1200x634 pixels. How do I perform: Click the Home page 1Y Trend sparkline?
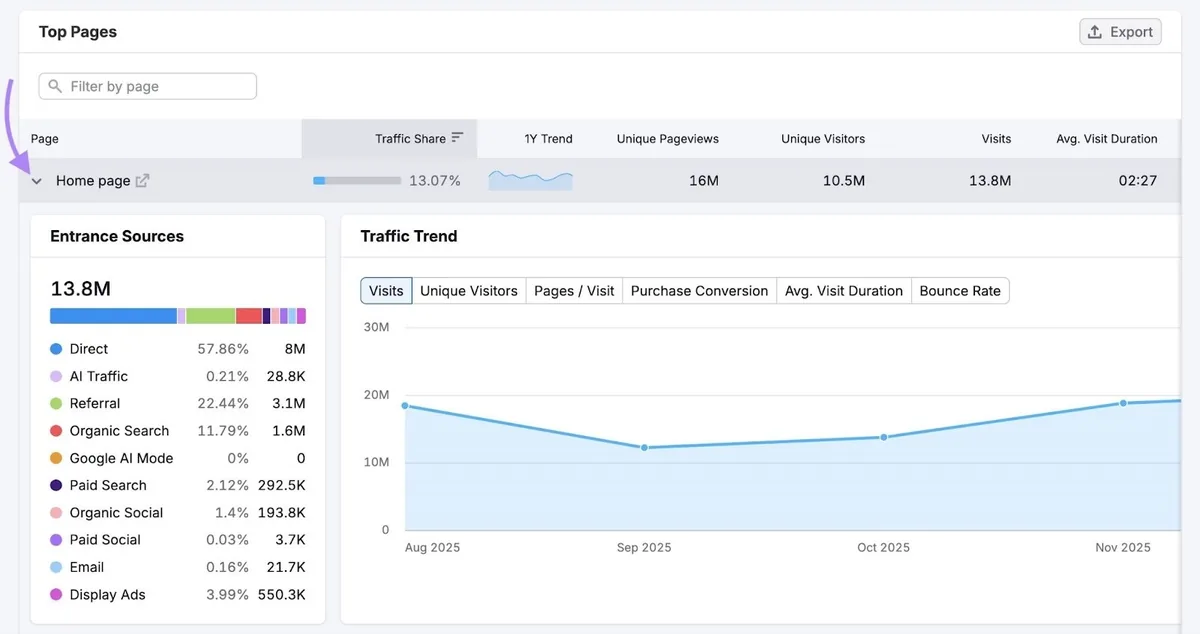click(x=531, y=181)
